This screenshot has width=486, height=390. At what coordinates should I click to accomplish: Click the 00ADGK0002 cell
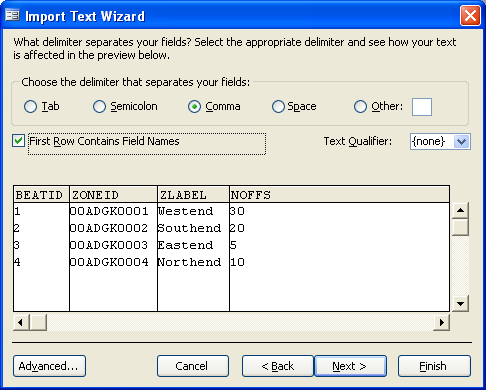click(x=113, y=228)
